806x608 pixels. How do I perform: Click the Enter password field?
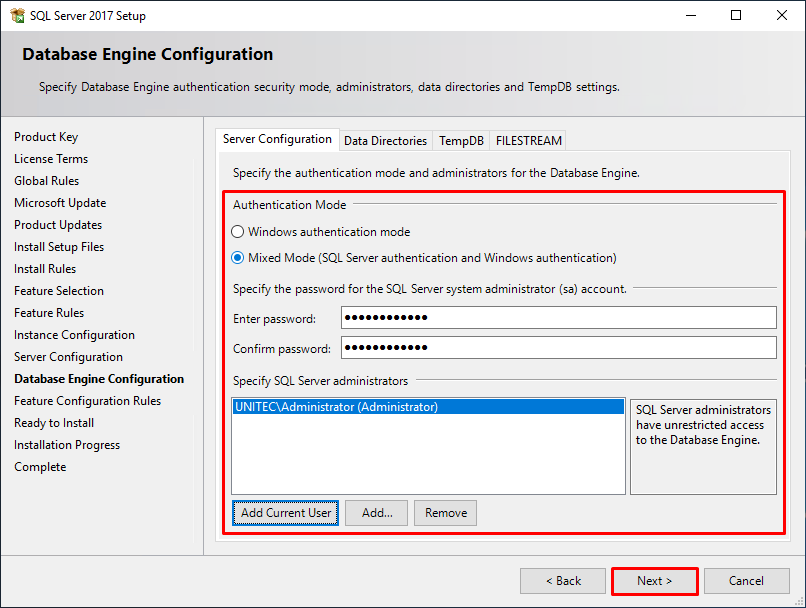point(559,318)
